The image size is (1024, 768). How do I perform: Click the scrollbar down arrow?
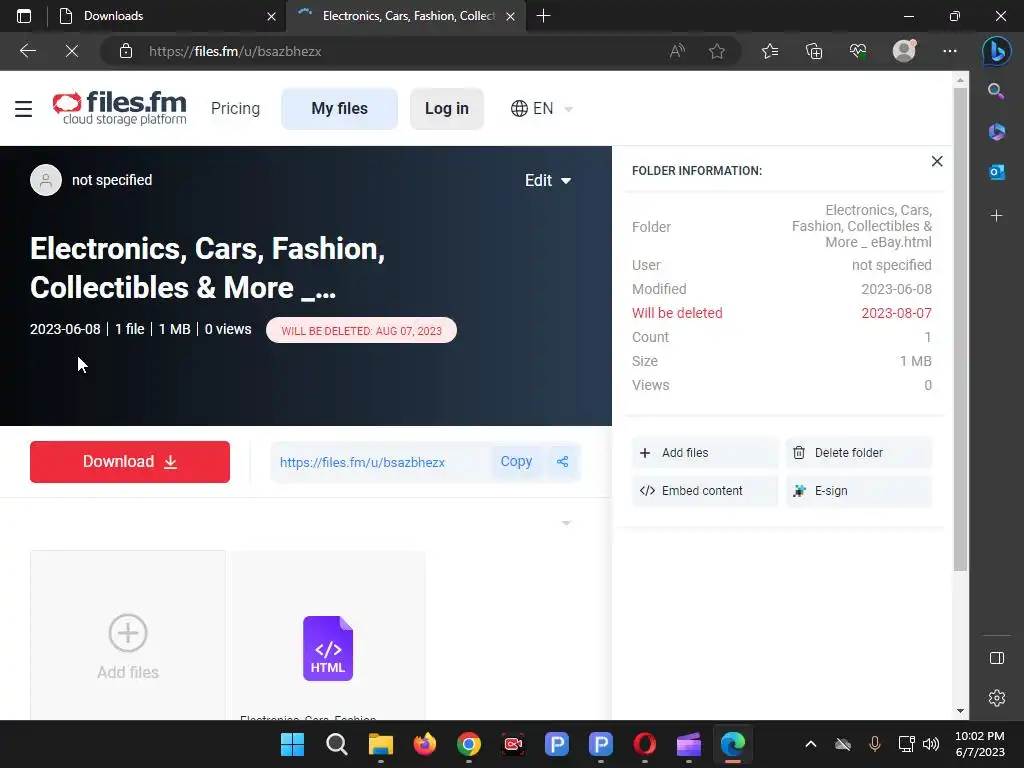960,711
